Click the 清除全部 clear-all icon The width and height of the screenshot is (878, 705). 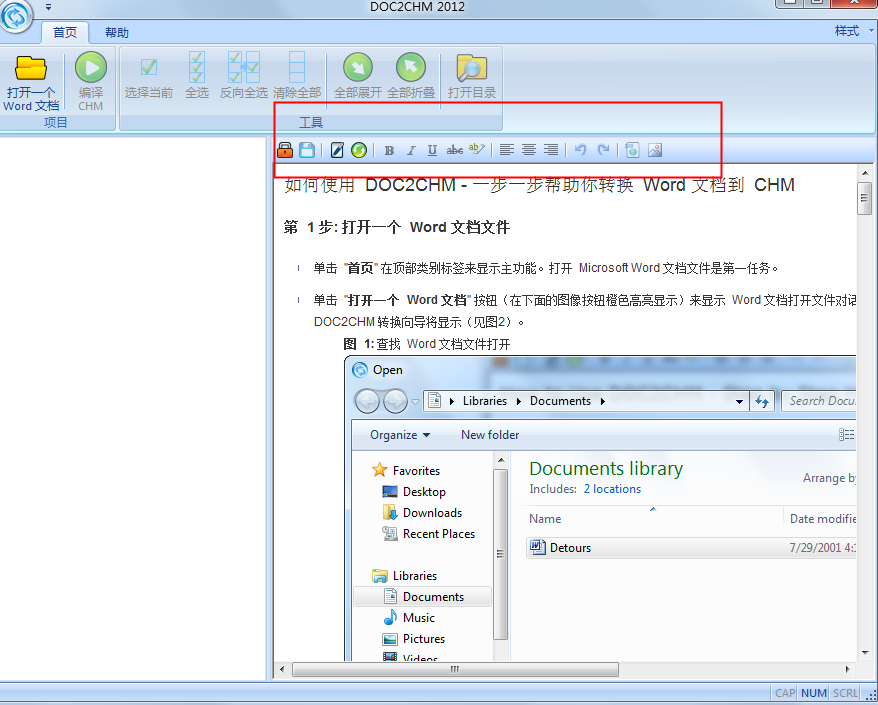297,67
